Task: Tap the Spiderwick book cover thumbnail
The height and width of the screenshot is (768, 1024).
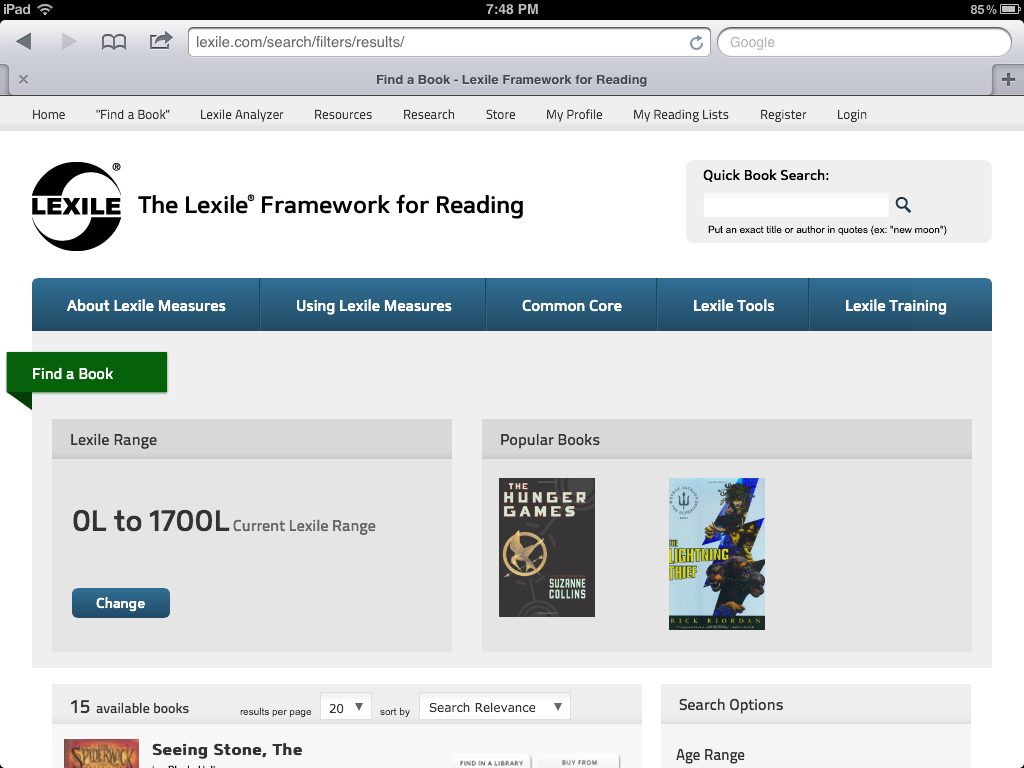Action: (x=101, y=754)
